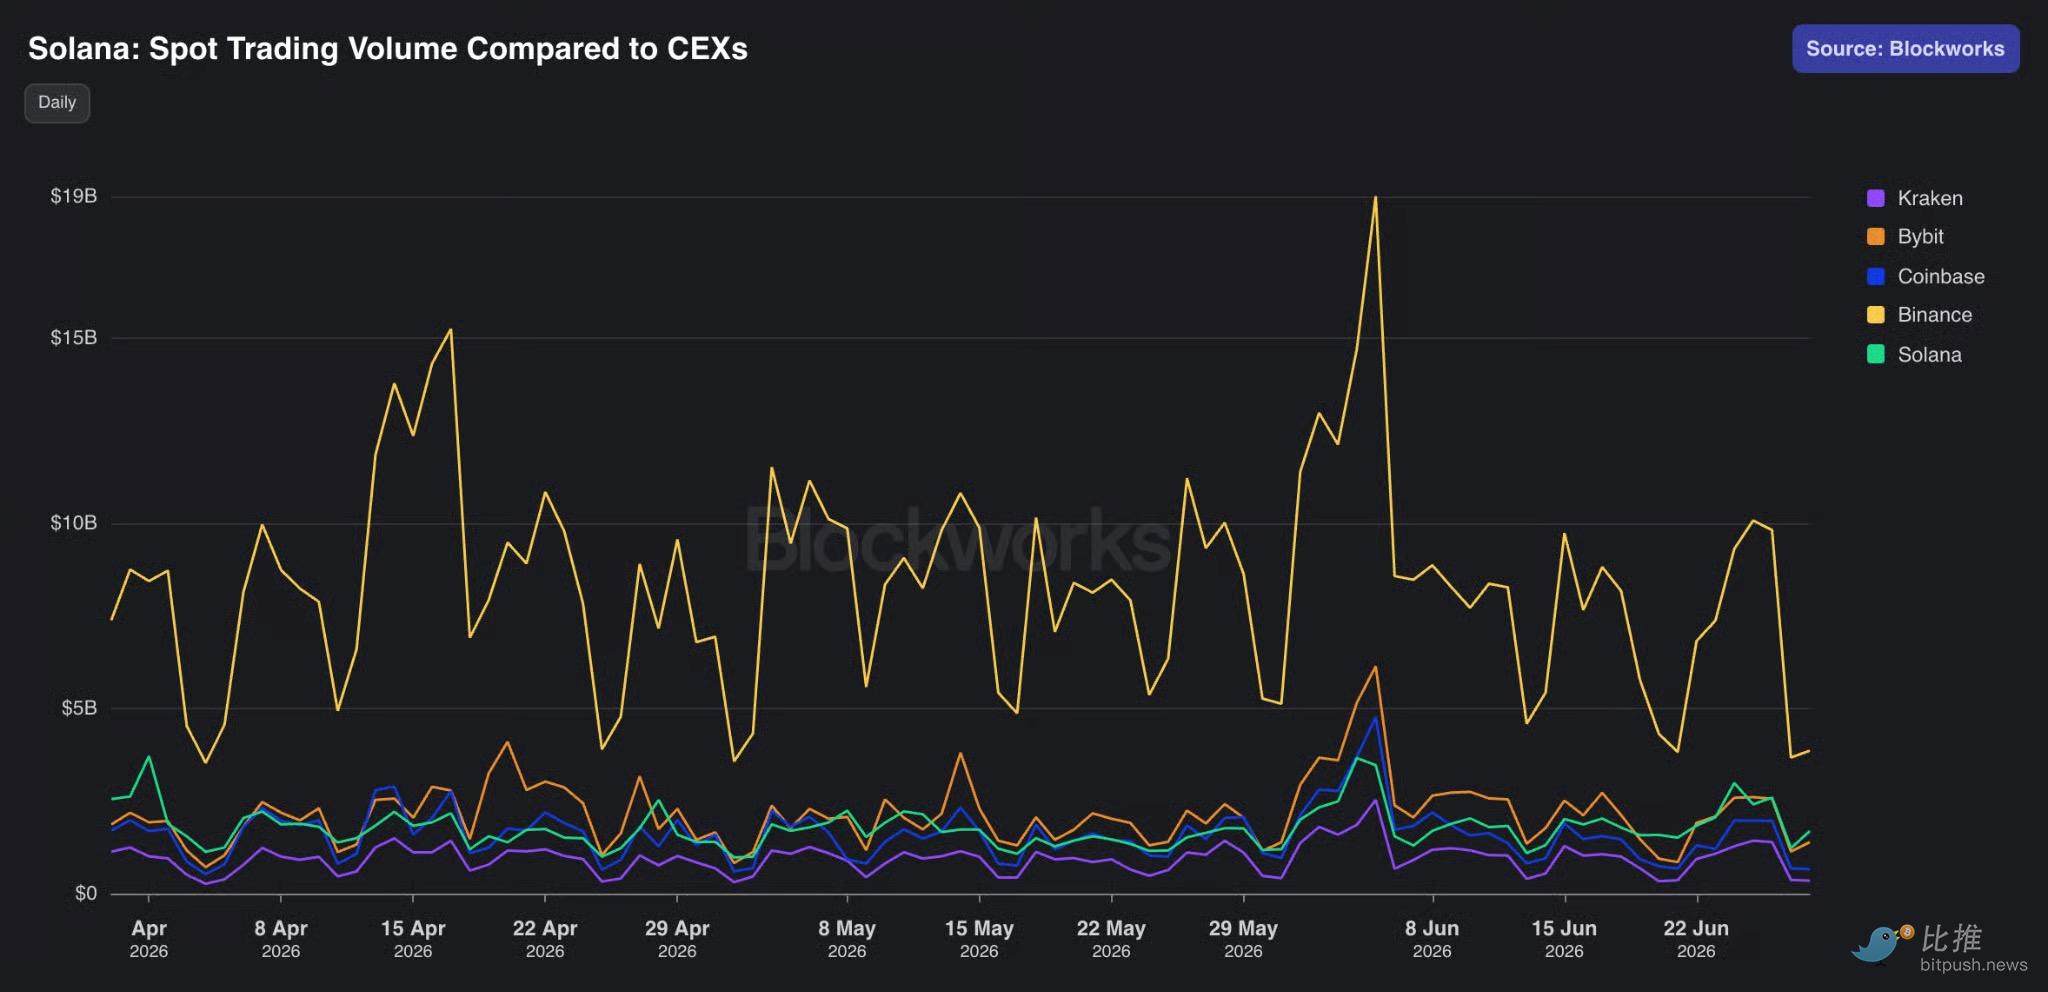Toggle the Binance yellow legend swatch
2048x992 pixels.
[1875, 315]
